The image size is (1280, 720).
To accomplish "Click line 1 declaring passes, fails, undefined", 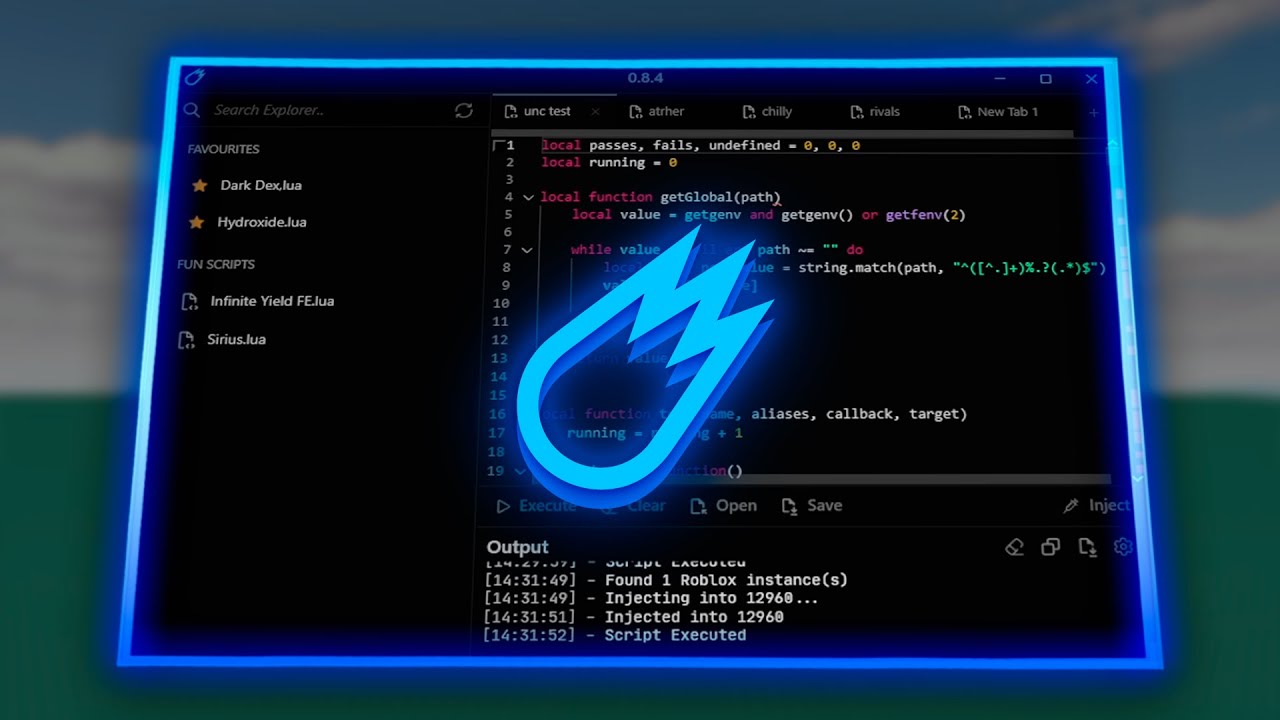I will tap(700, 146).
